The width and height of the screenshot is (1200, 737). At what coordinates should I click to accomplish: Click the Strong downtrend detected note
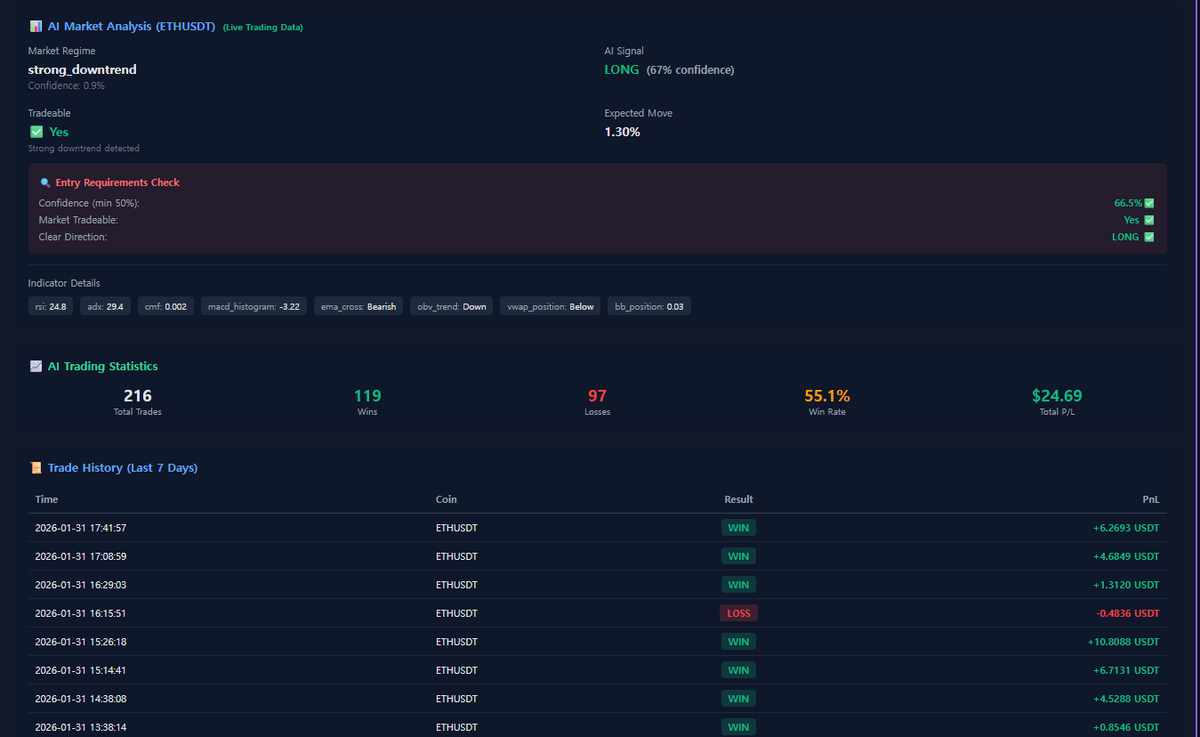pyautogui.click(x=84, y=148)
